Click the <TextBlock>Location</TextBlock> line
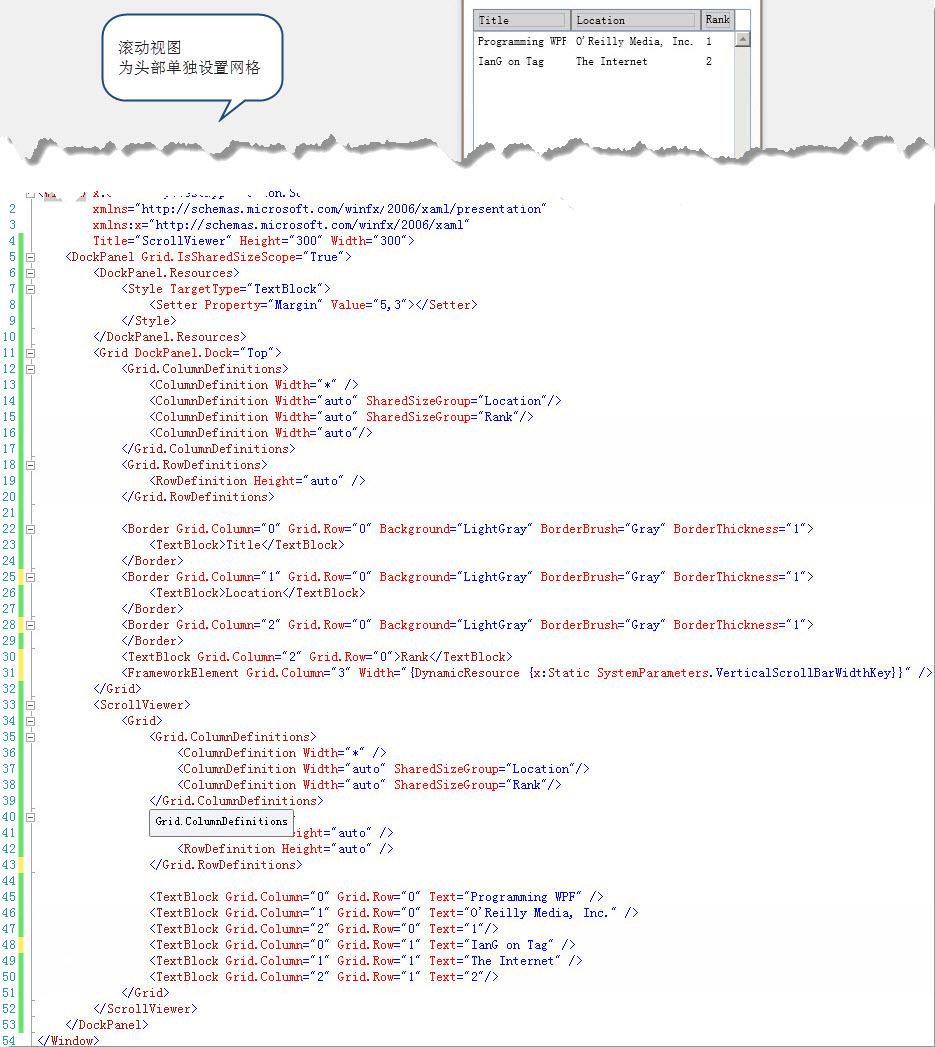935x1047 pixels. (x=257, y=594)
